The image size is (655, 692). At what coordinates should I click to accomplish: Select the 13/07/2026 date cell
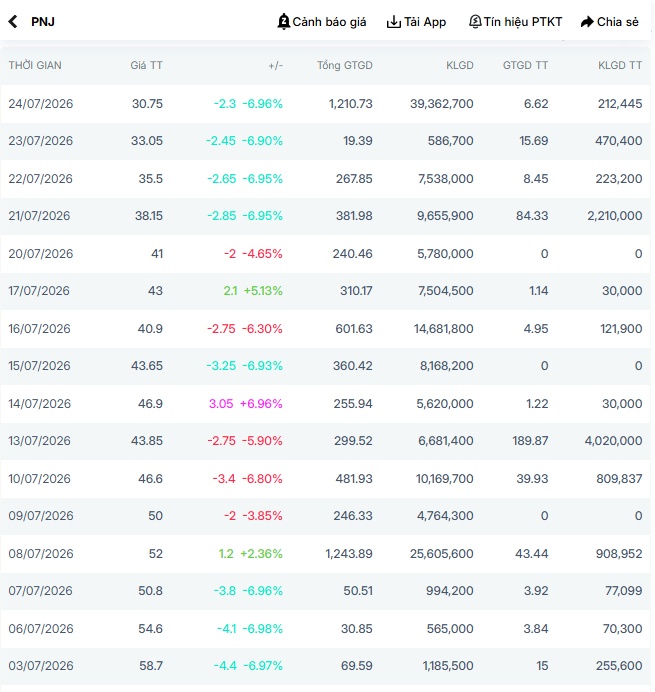tap(39, 441)
